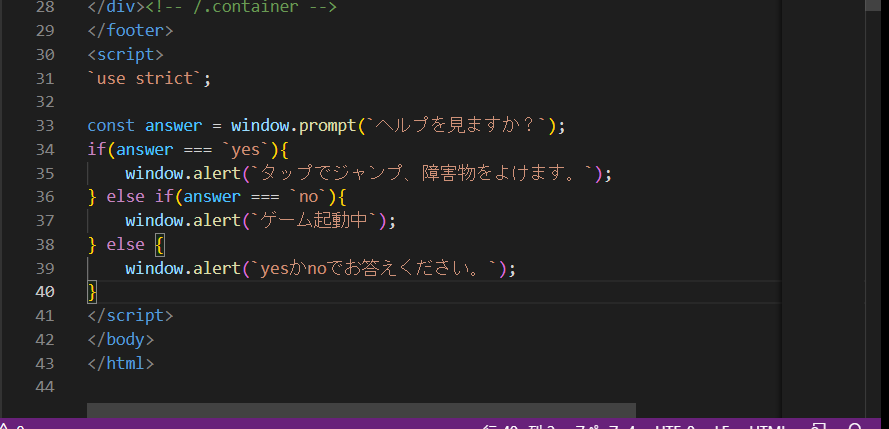This screenshot has width=889, height=429.
Task: Click line number 38 in the gutter
Action: click(45, 244)
